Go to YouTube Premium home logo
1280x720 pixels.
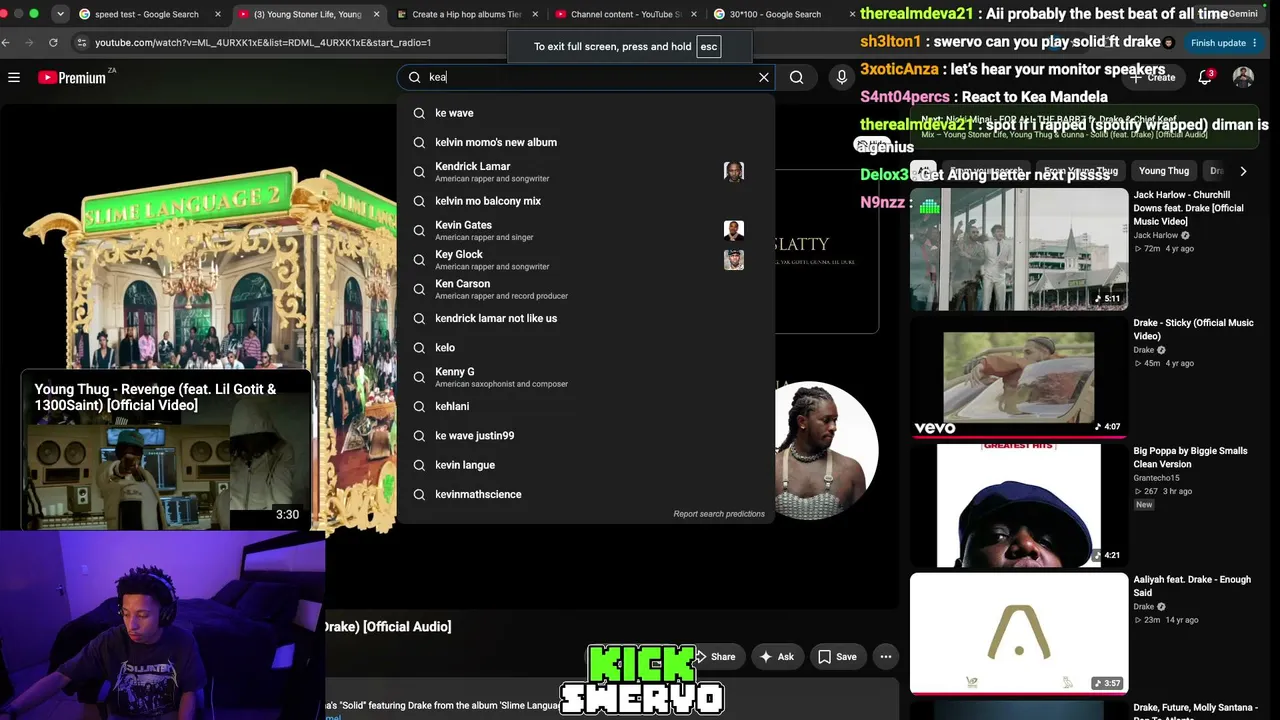click(x=72, y=77)
